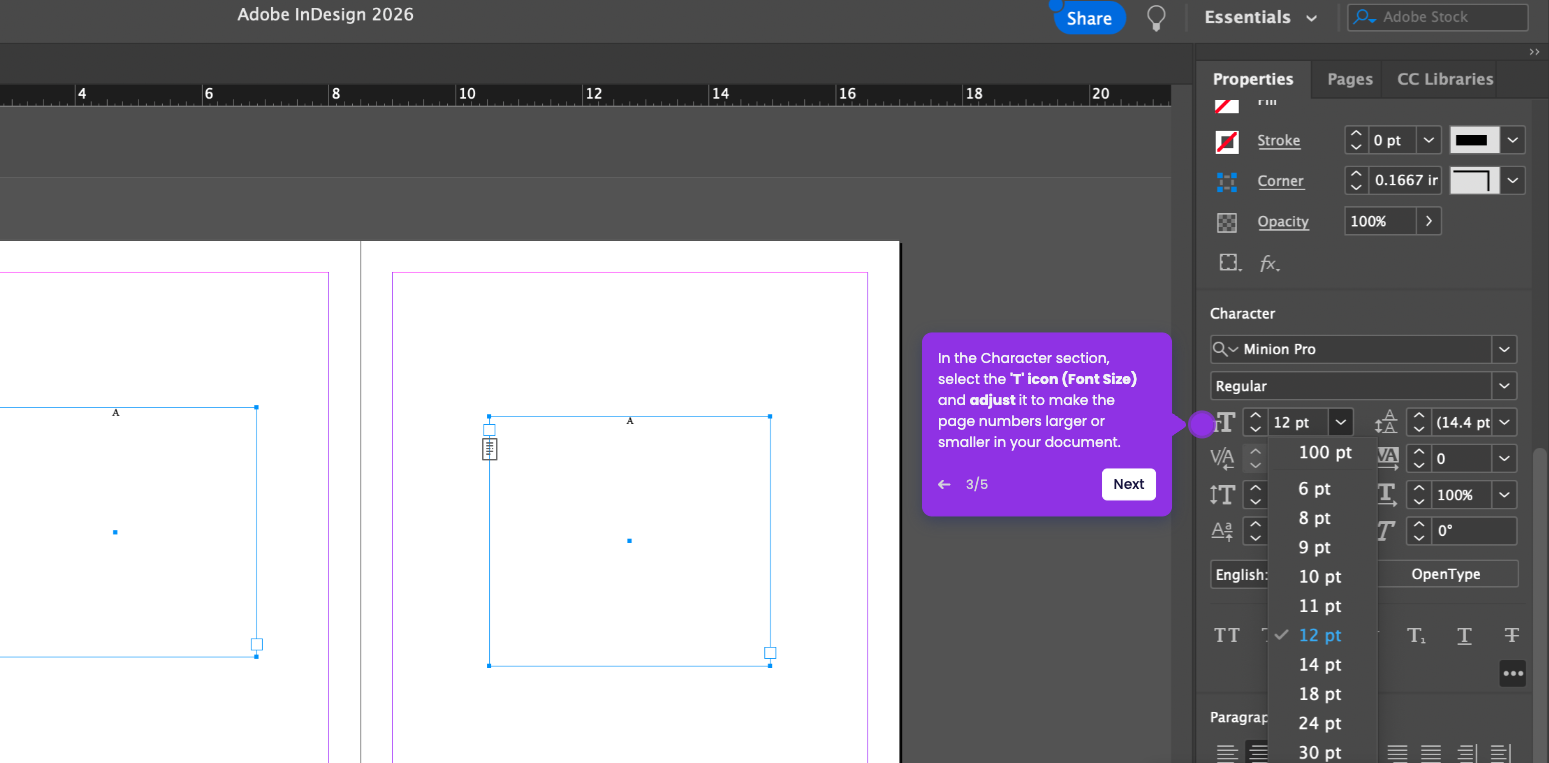
Task: Click the font size stepper arrows
Action: click(1256, 422)
